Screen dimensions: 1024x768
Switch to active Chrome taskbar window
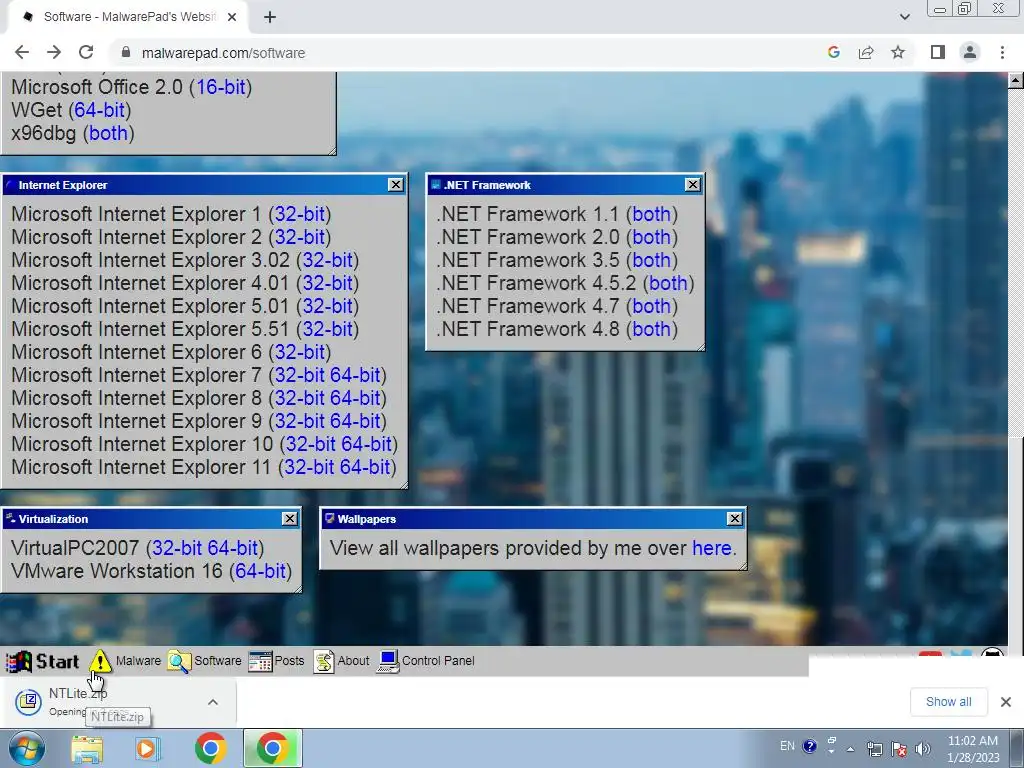click(x=273, y=748)
